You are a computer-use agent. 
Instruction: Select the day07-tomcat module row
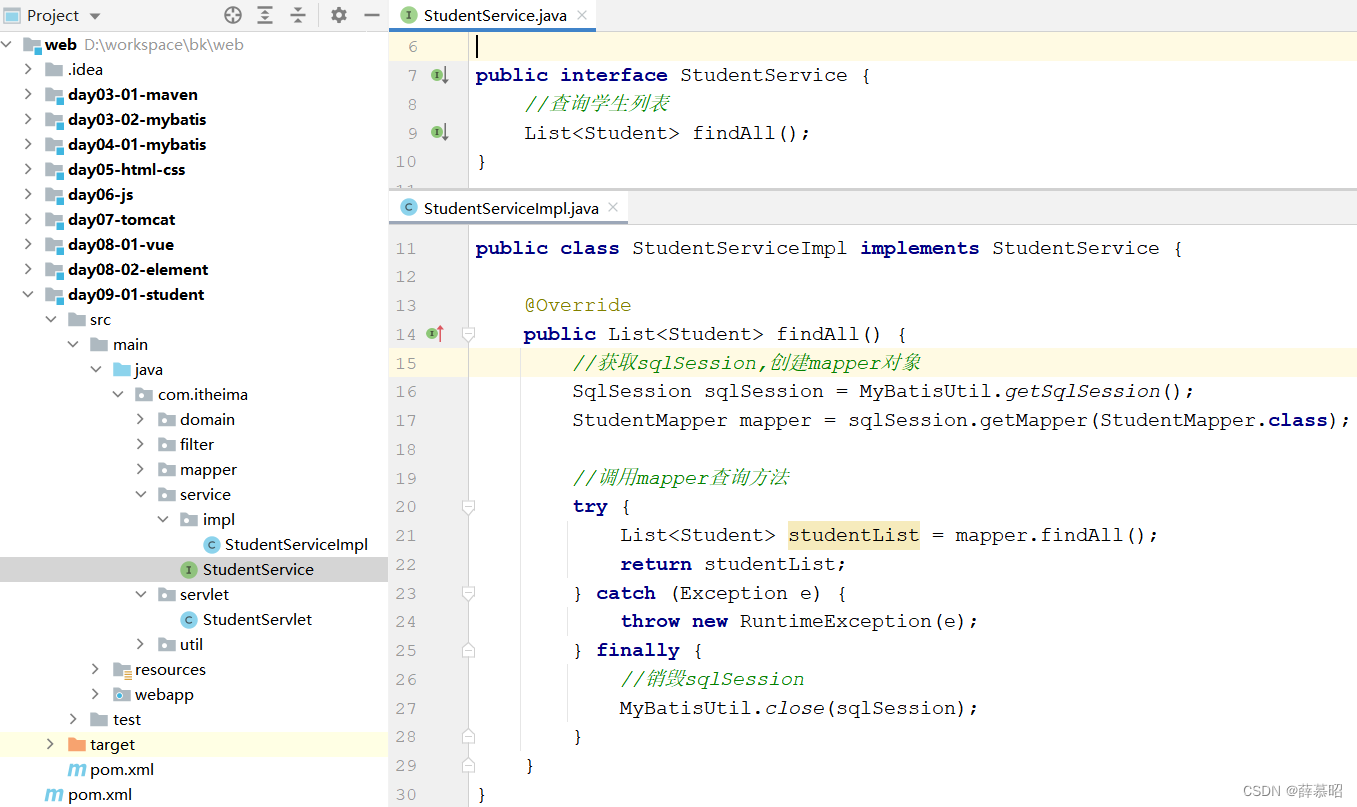[x=194, y=219]
